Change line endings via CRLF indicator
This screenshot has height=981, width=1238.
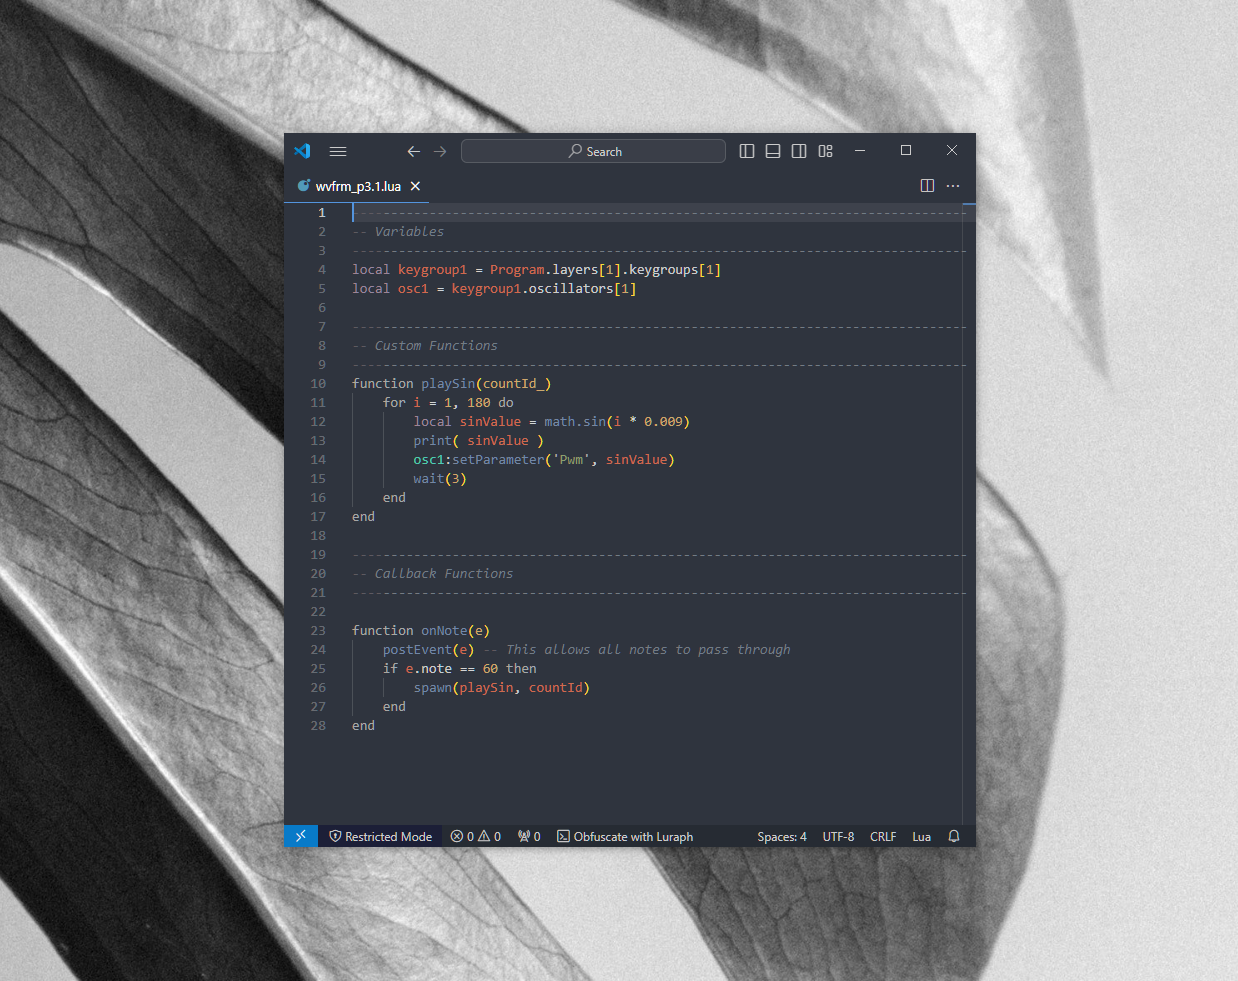click(x=883, y=836)
